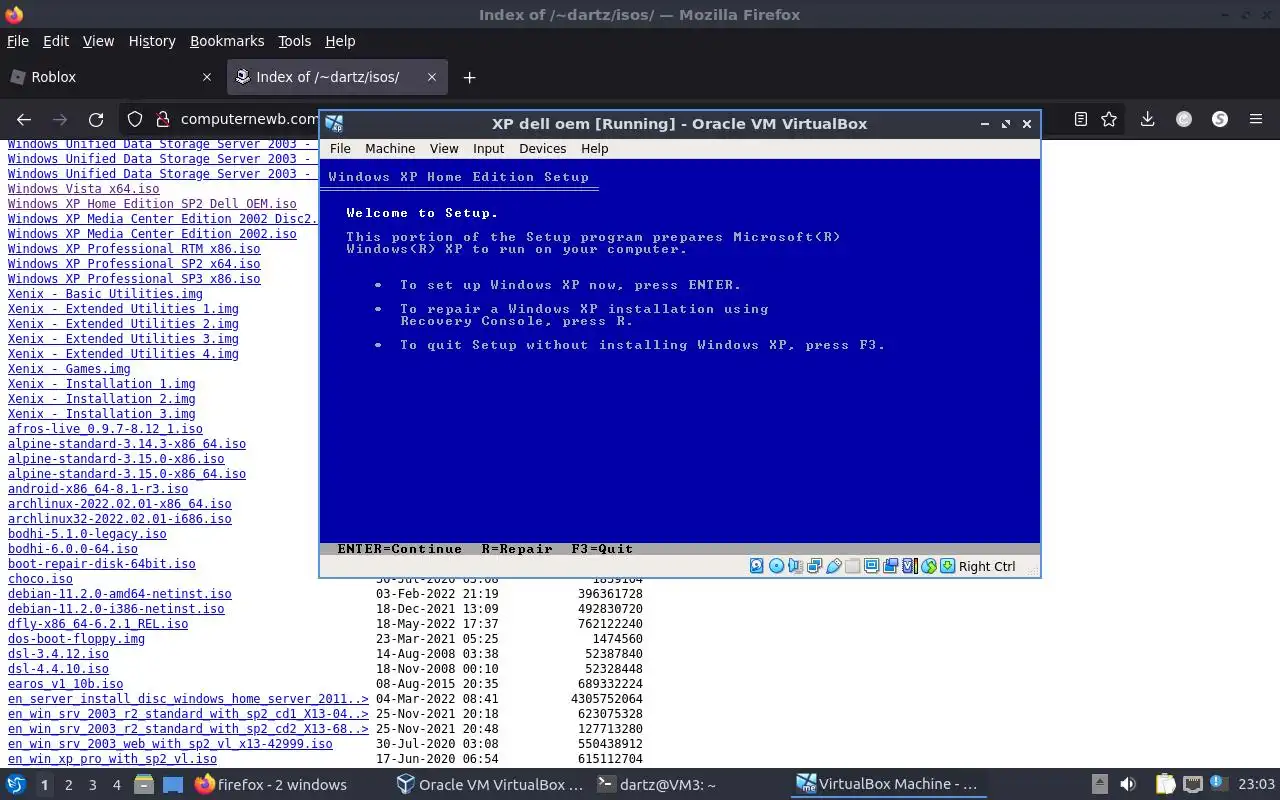Click the USB devices indicator in VirtualBox status bar
Image resolution: width=1280 pixels, height=800 pixels.
(834, 566)
